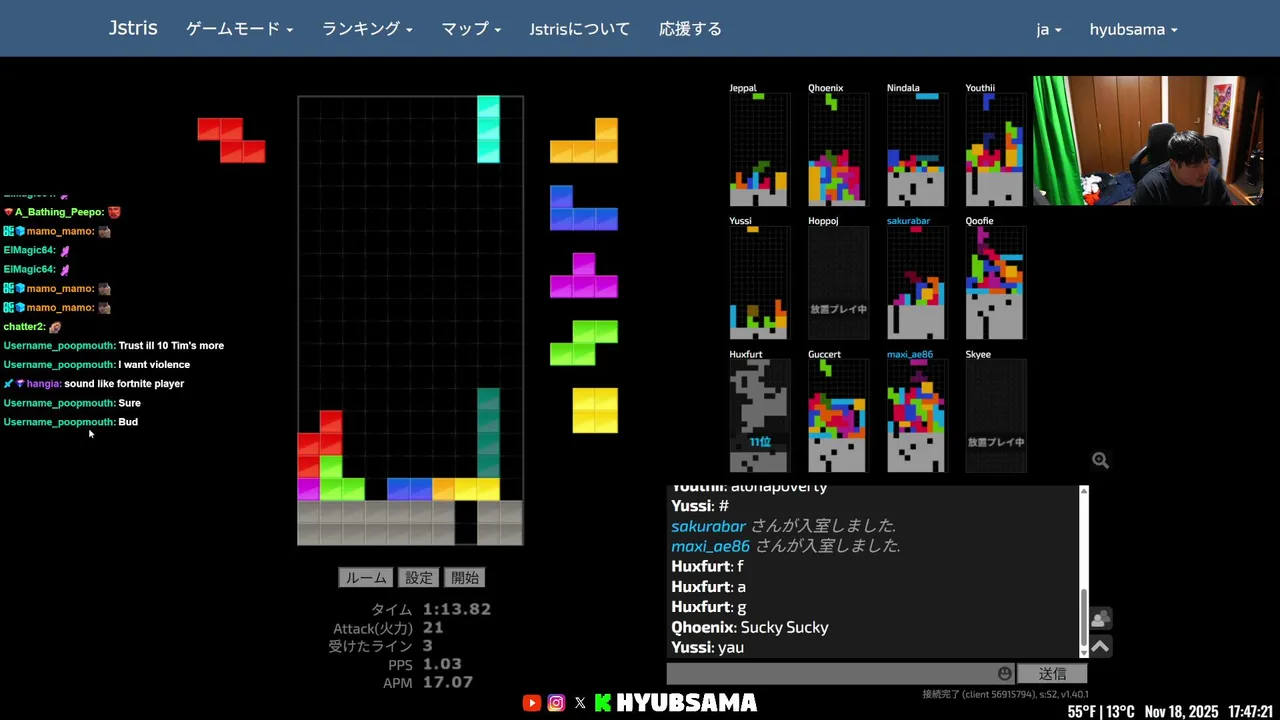Select Nindala's opponent board
1280x720 pixels.
[x=916, y=149]
